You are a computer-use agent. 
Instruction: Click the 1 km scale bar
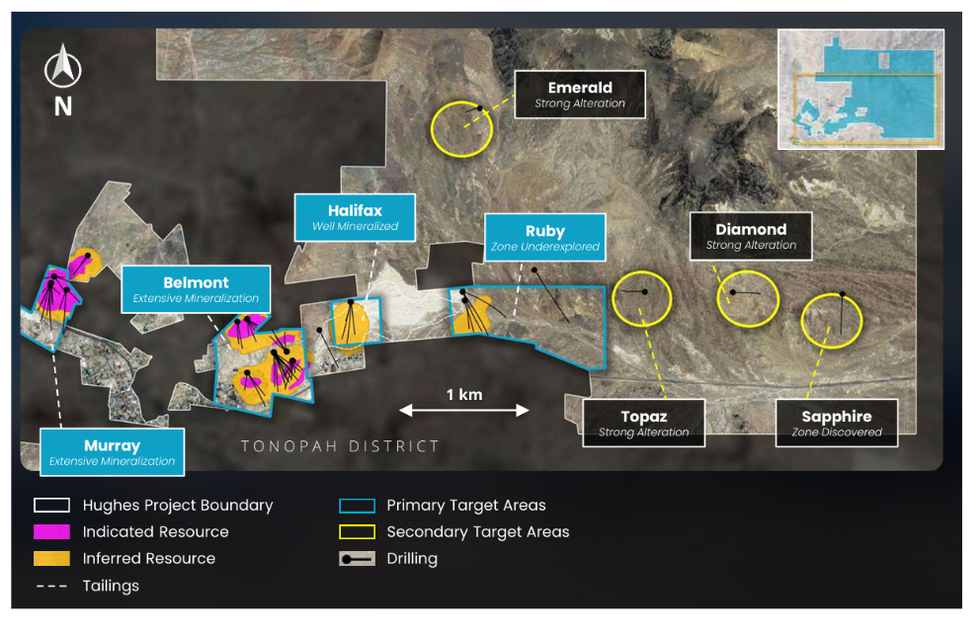[464, 409]
